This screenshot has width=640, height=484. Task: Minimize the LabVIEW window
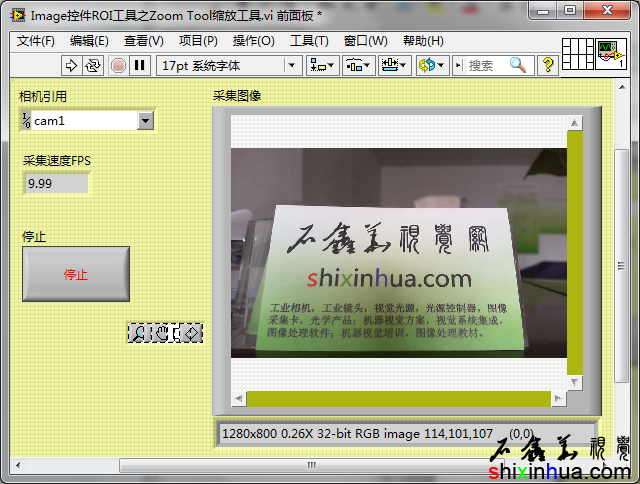pos(543,11)
